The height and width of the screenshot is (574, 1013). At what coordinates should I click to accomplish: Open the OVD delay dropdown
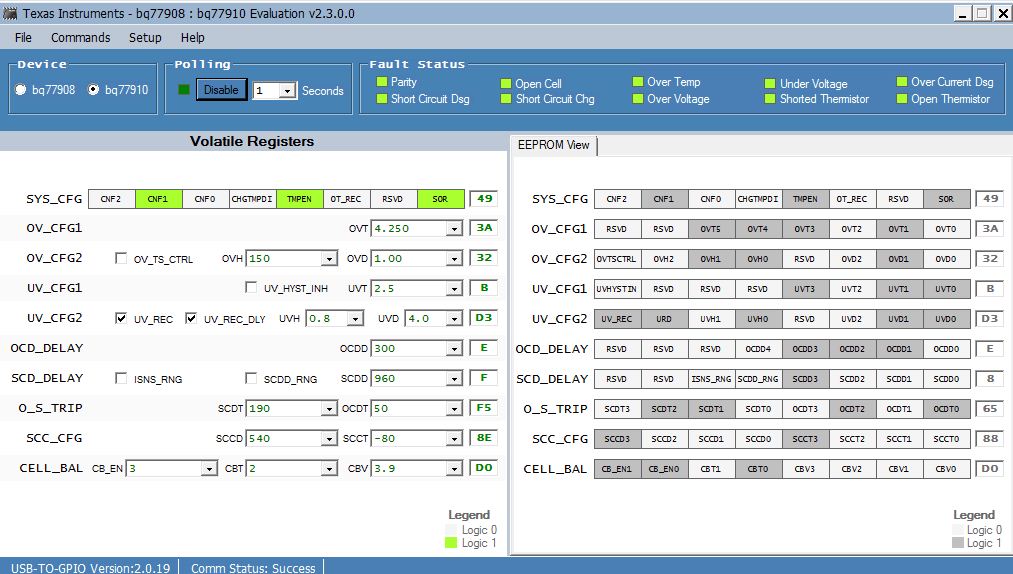(x=454, y=259)
